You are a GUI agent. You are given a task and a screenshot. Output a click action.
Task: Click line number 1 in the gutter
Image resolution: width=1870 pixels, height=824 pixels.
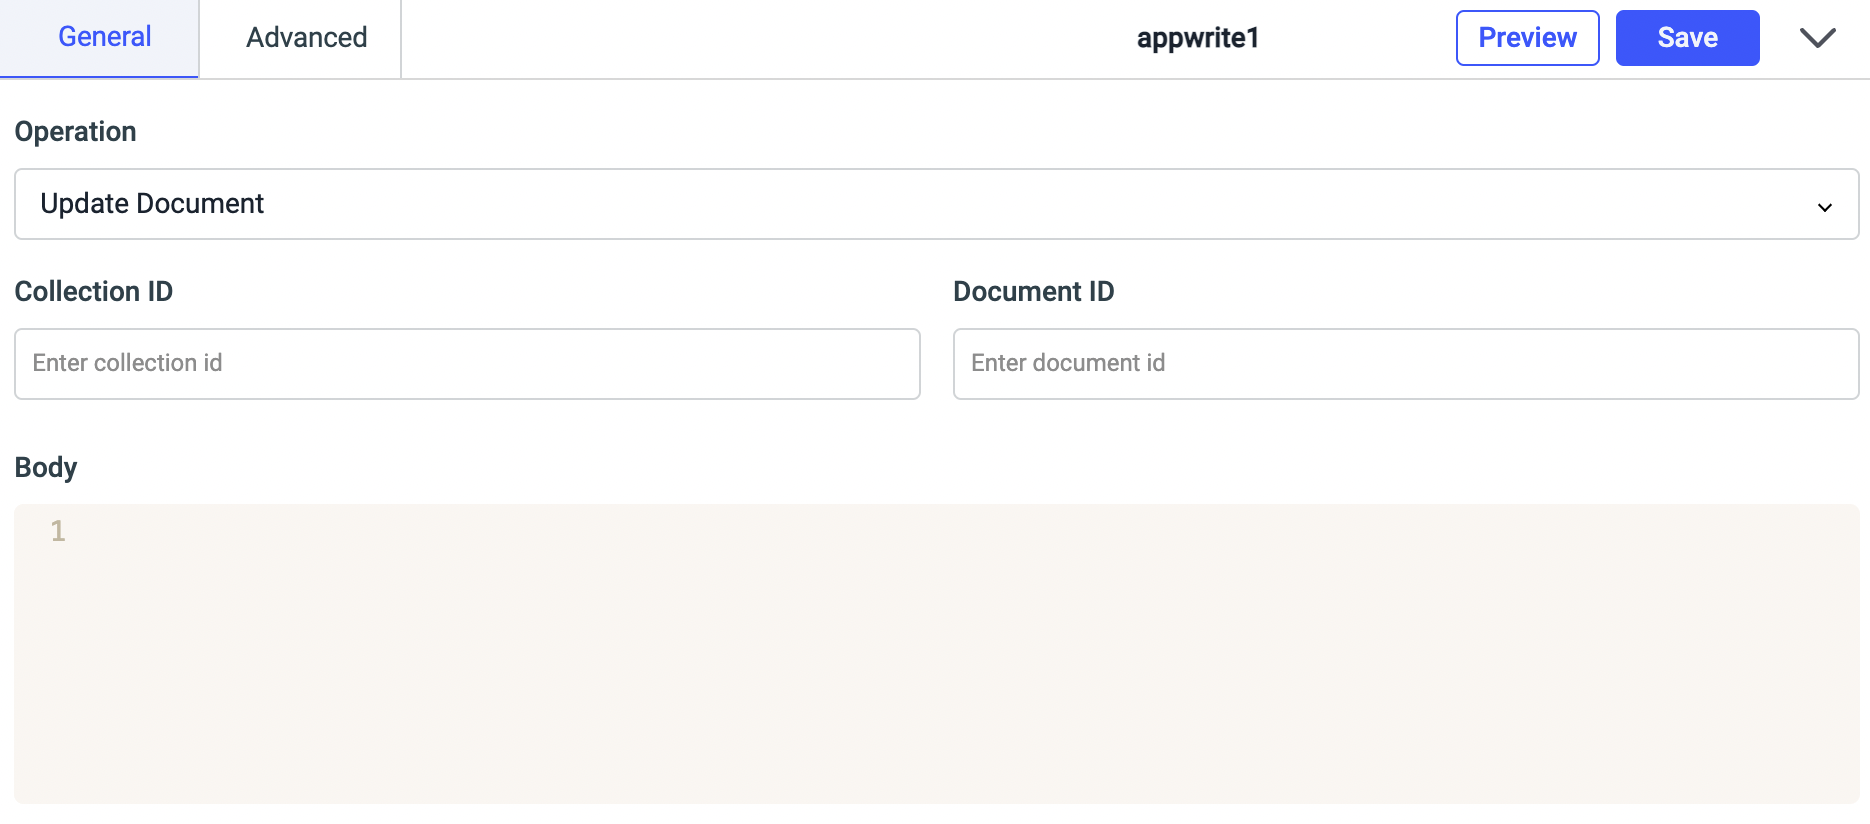(58, 531)
